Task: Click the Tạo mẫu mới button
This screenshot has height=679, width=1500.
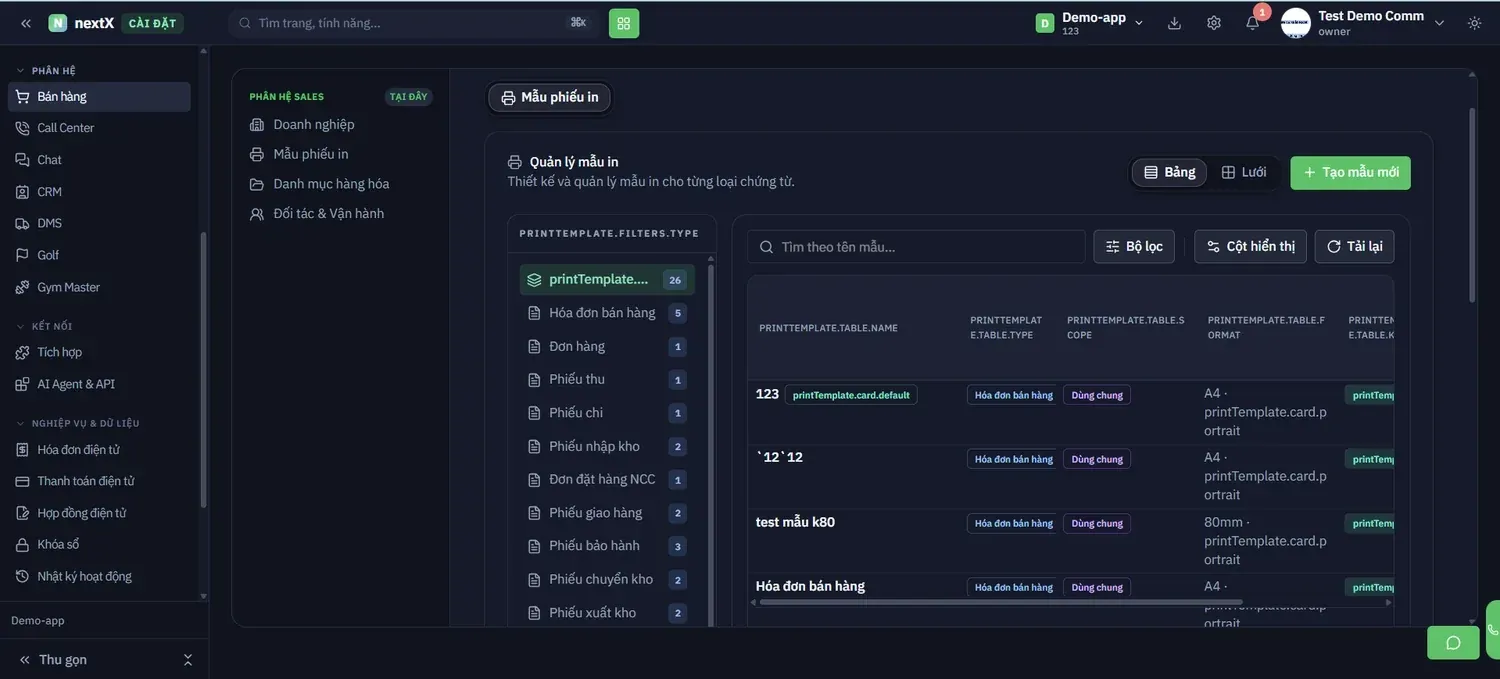Action: click(x=1350, y=172)
